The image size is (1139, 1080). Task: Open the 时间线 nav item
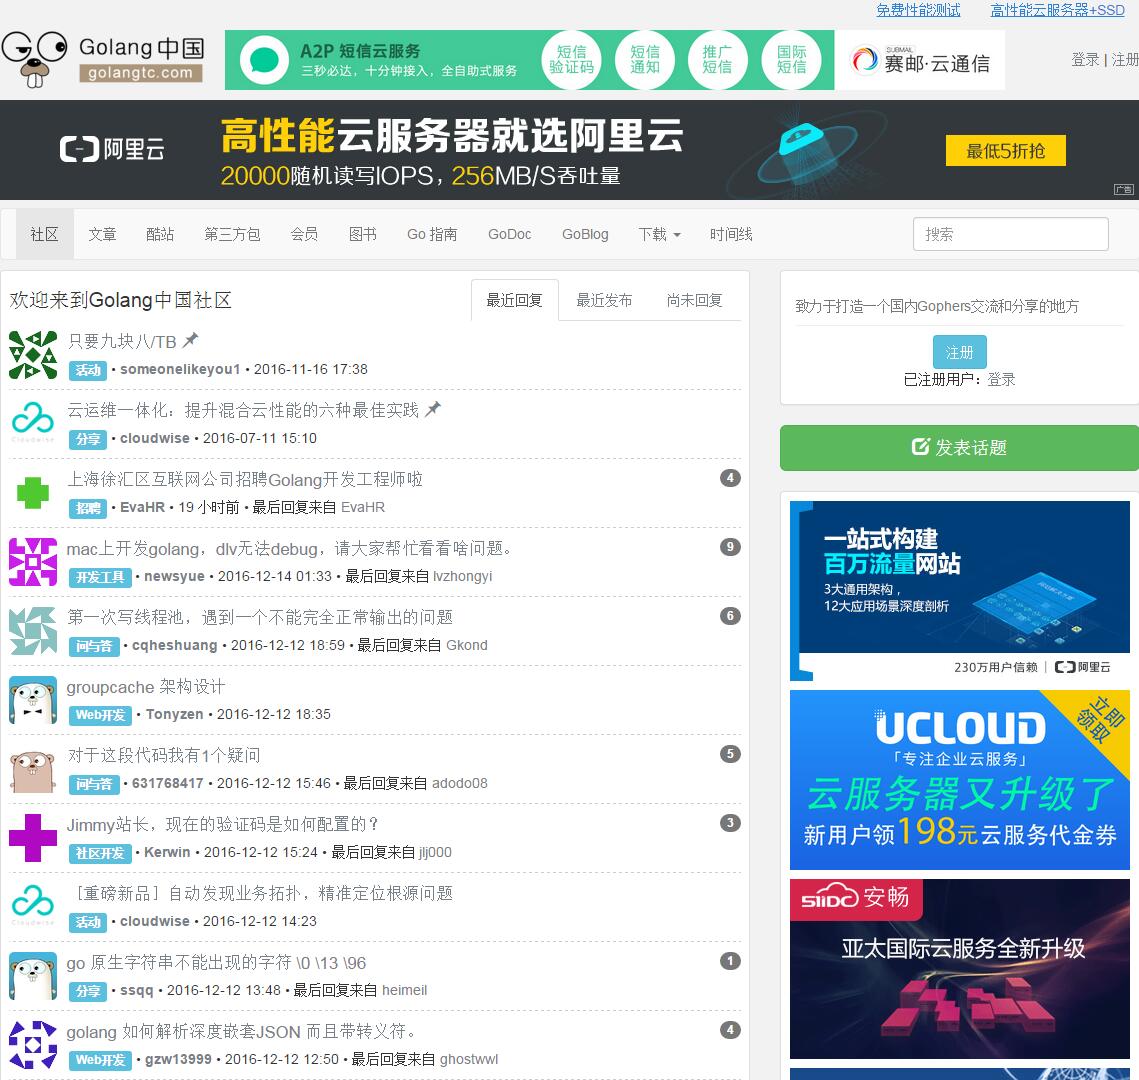pos(731,234)
